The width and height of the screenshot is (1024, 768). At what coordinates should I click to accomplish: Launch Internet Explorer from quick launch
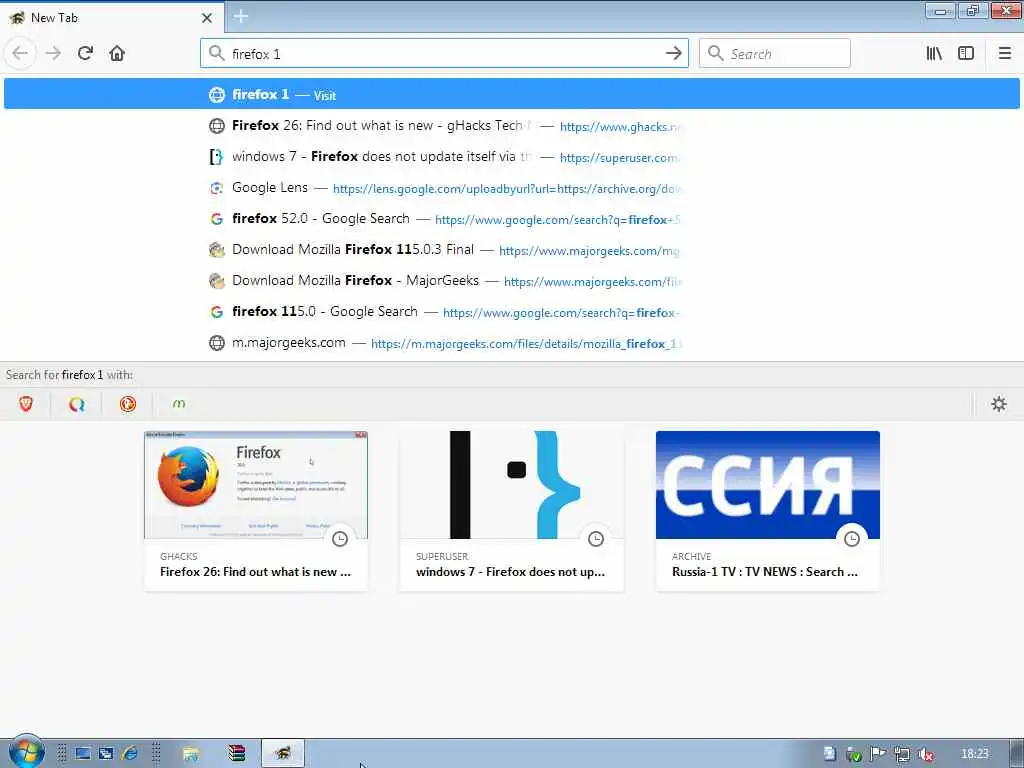(130, 754)
